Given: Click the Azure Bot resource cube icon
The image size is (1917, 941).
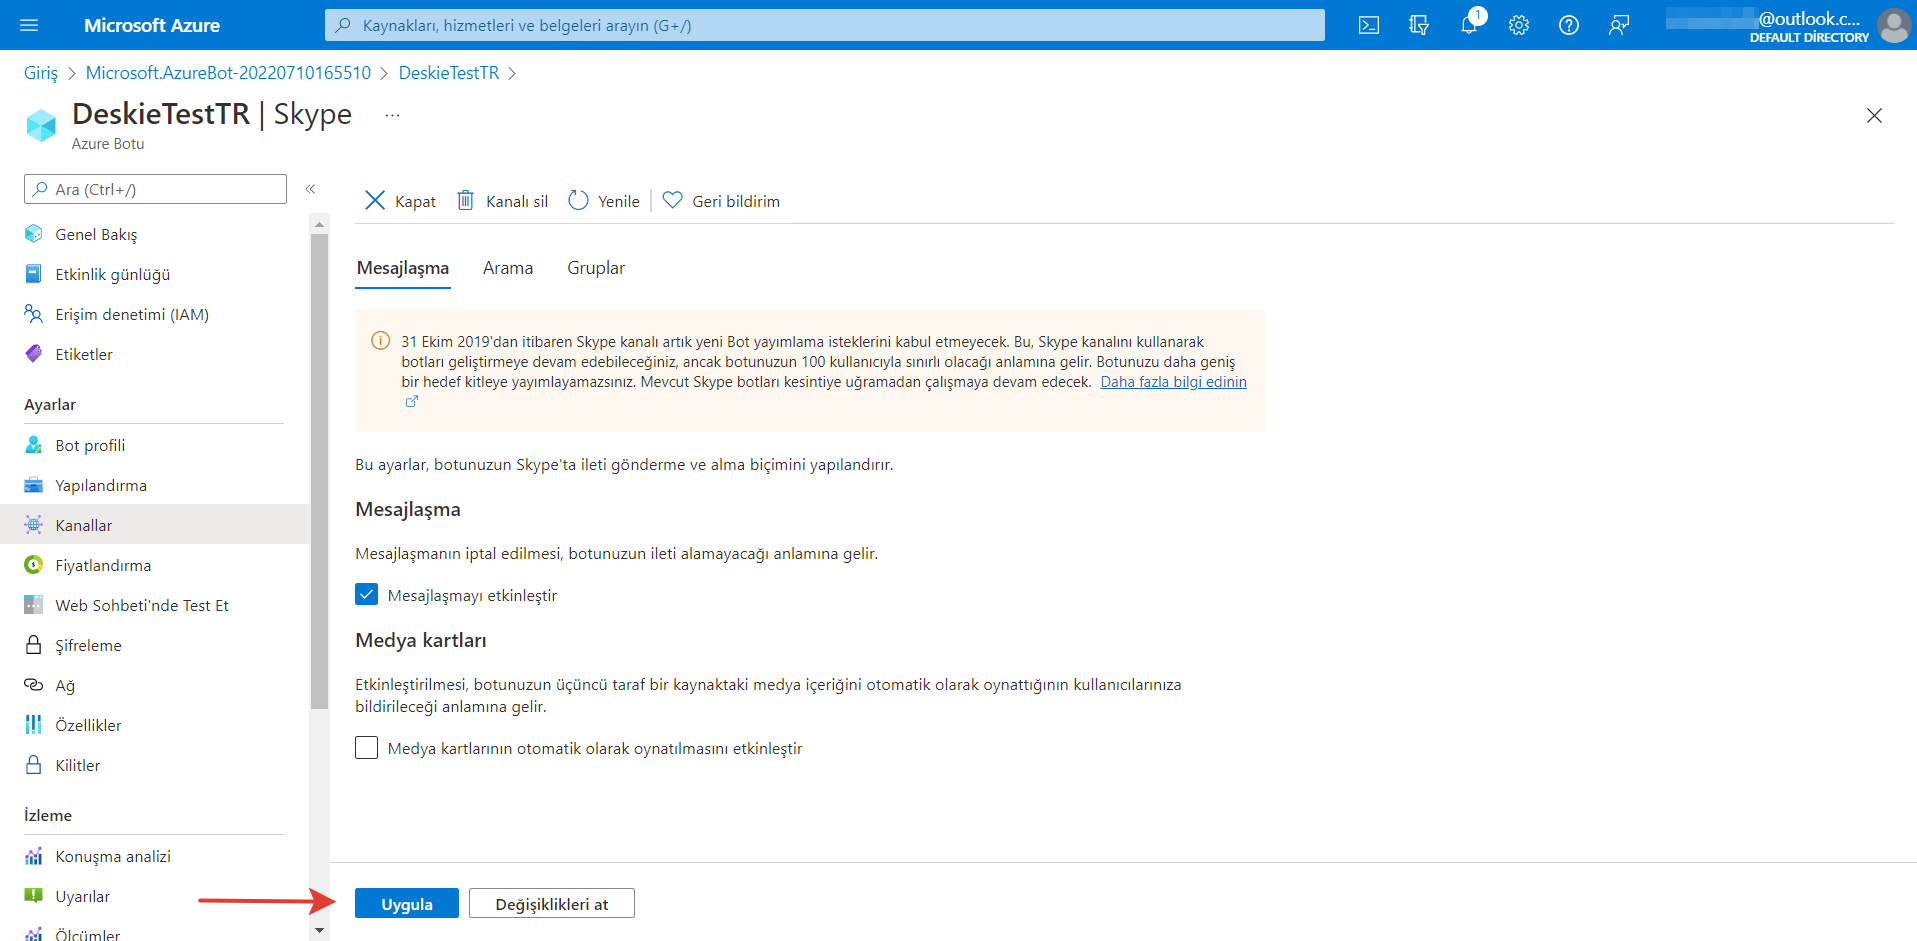Looking at the screenshot, I should point(41,125).
